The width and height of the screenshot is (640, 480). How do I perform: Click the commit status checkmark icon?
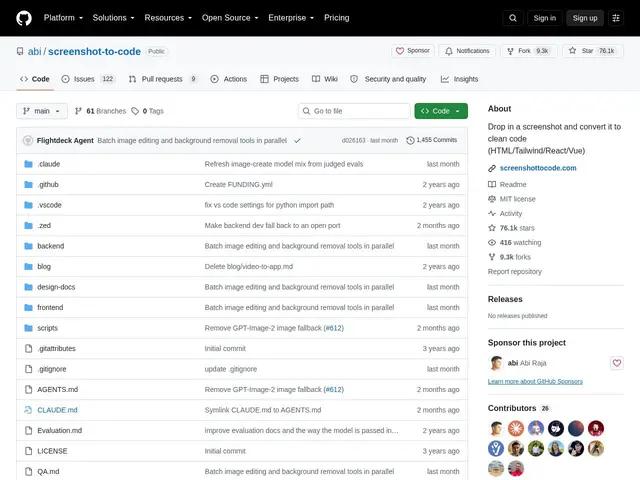click(x=297, y=140)
